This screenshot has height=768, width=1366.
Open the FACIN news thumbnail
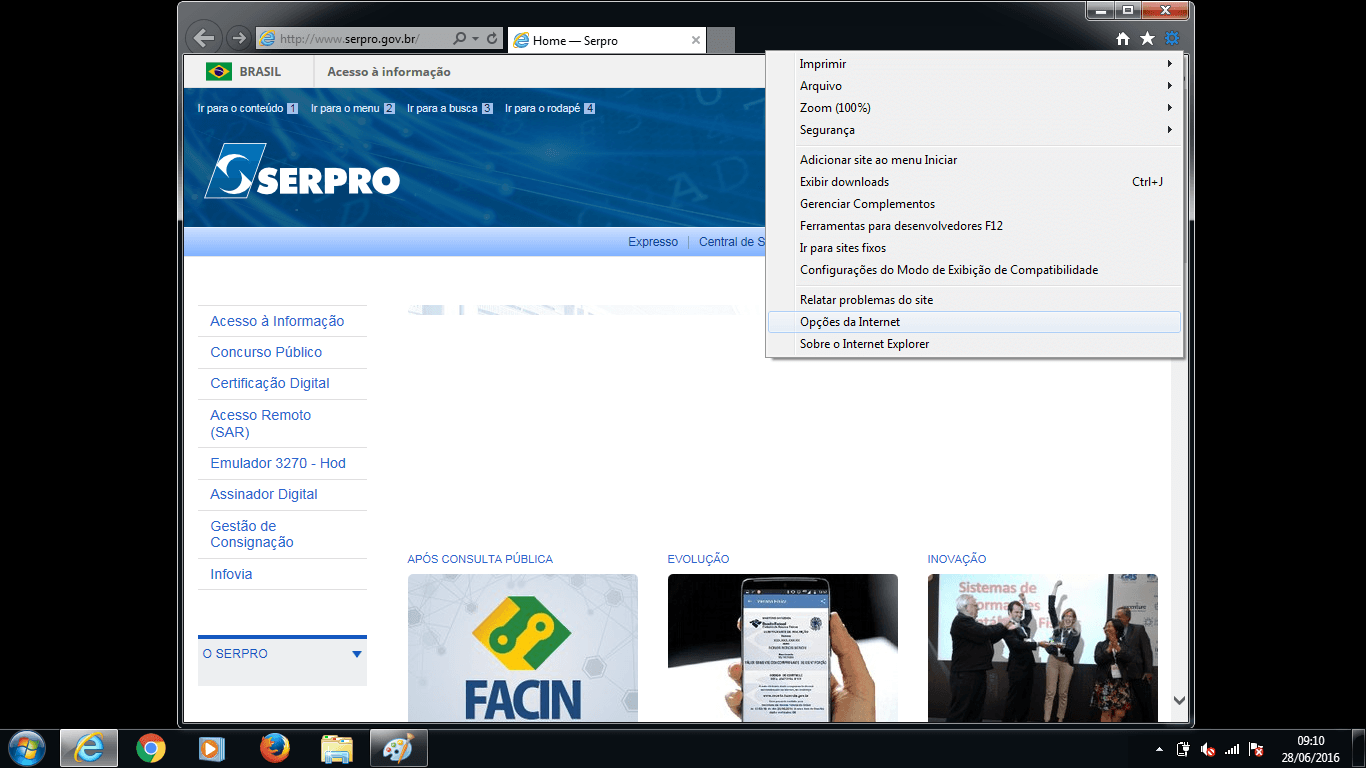[523, 648]
